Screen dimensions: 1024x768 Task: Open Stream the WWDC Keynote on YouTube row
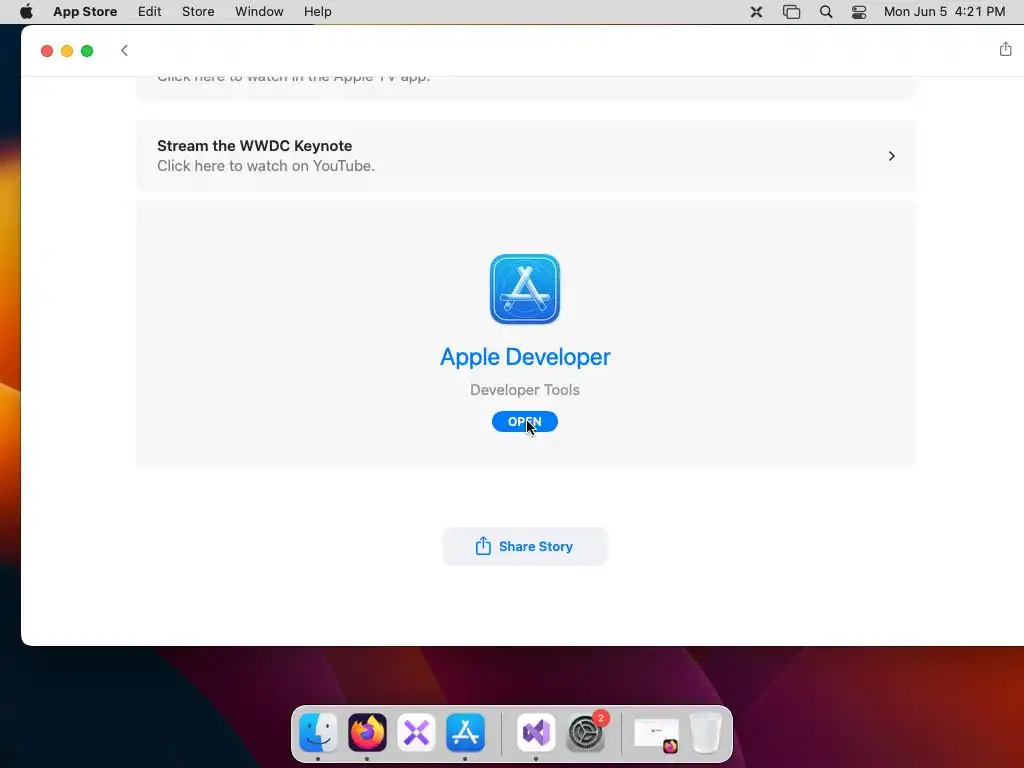click(x=526, y=155)
